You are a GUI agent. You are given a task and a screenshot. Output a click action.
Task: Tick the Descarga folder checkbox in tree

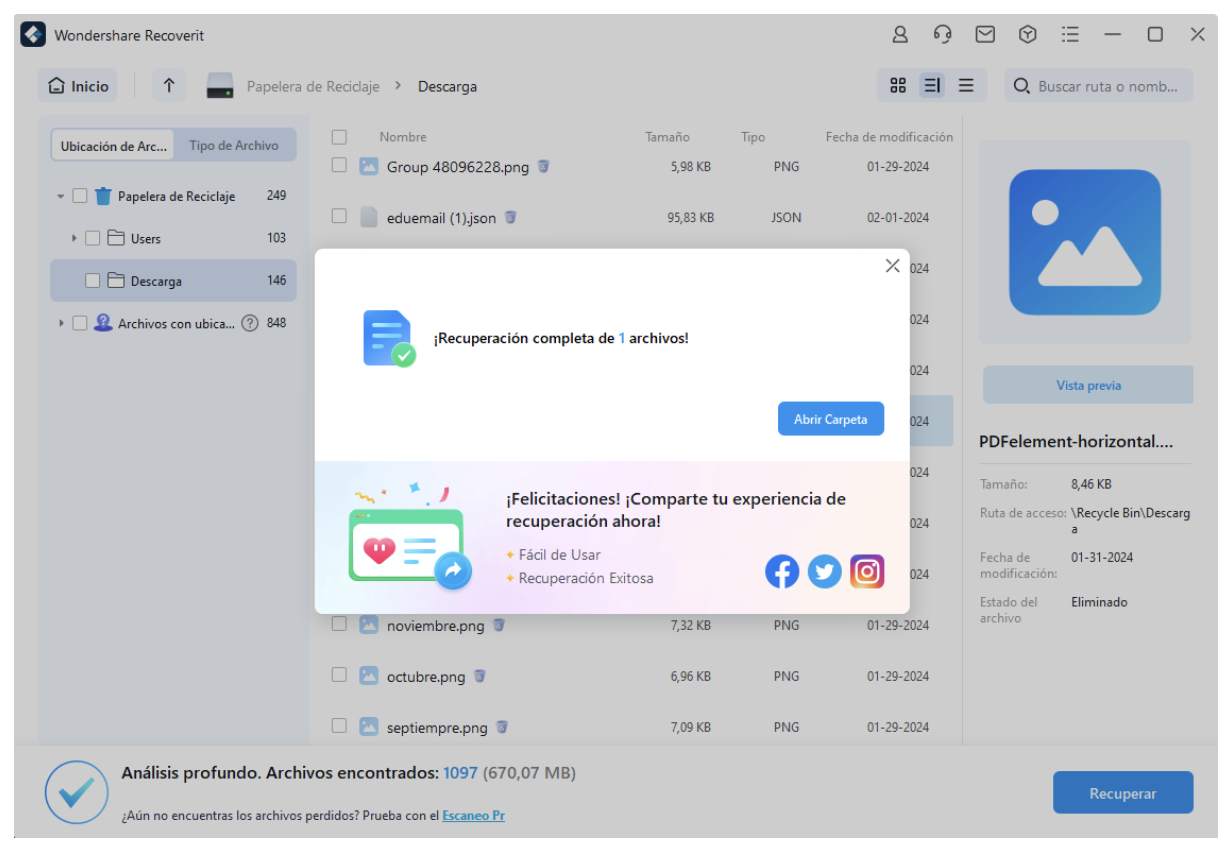(92, 281)
